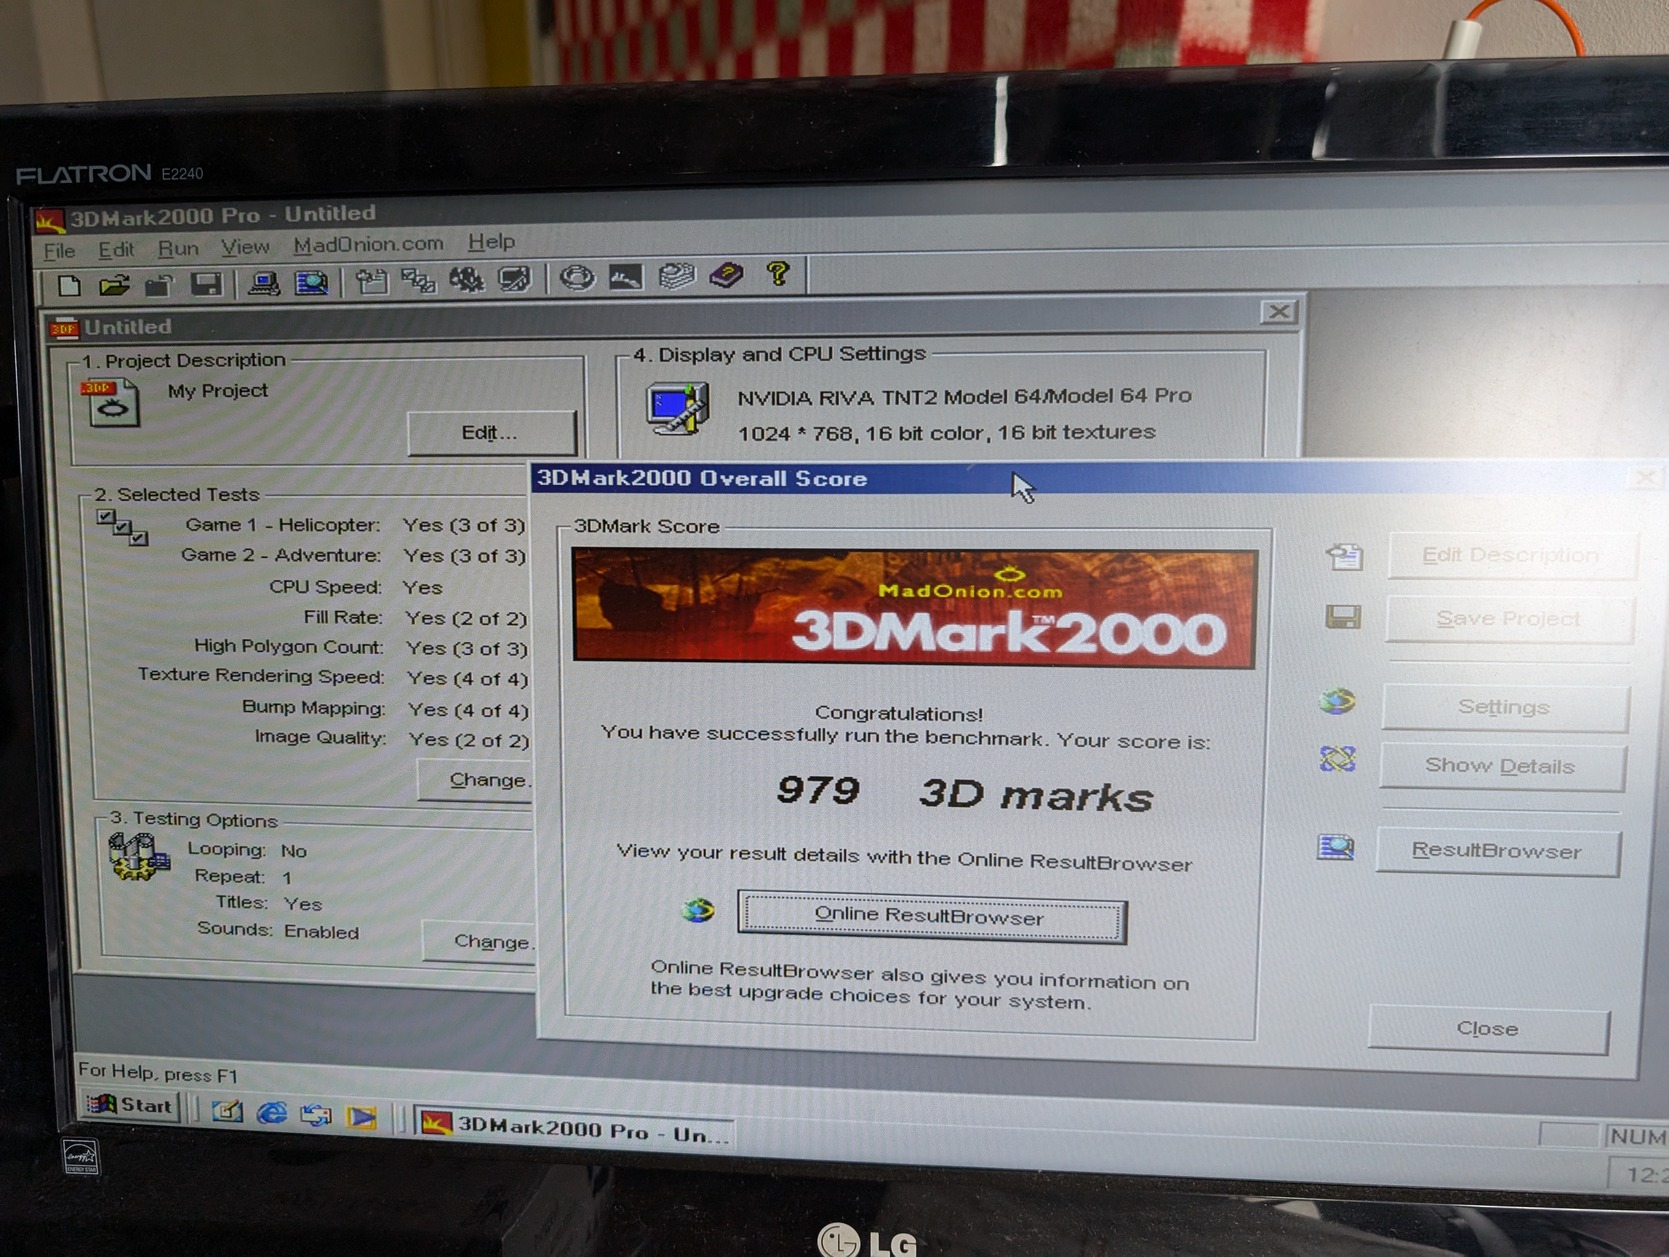1669x1257 pixels.
Task: Click the globe icon beside Settings button
Action: (1338, 701)
